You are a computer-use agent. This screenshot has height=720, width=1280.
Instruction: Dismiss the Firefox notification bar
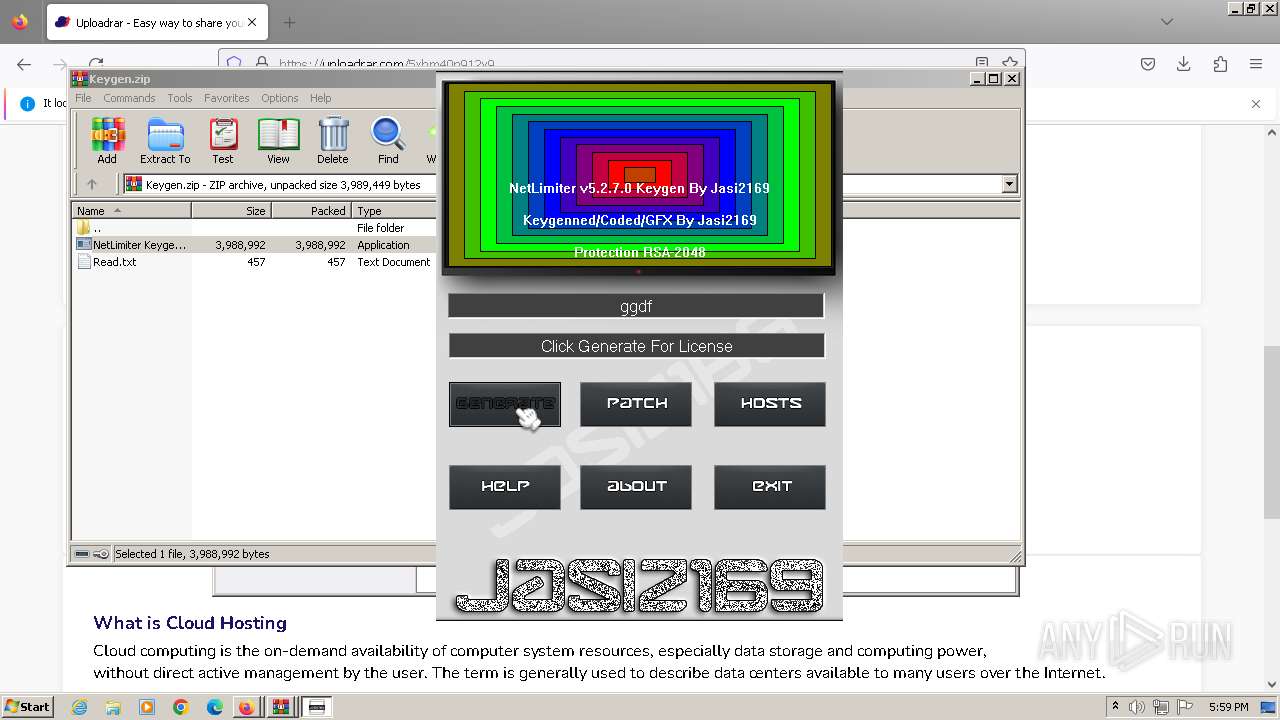(x=1256, y=103)
